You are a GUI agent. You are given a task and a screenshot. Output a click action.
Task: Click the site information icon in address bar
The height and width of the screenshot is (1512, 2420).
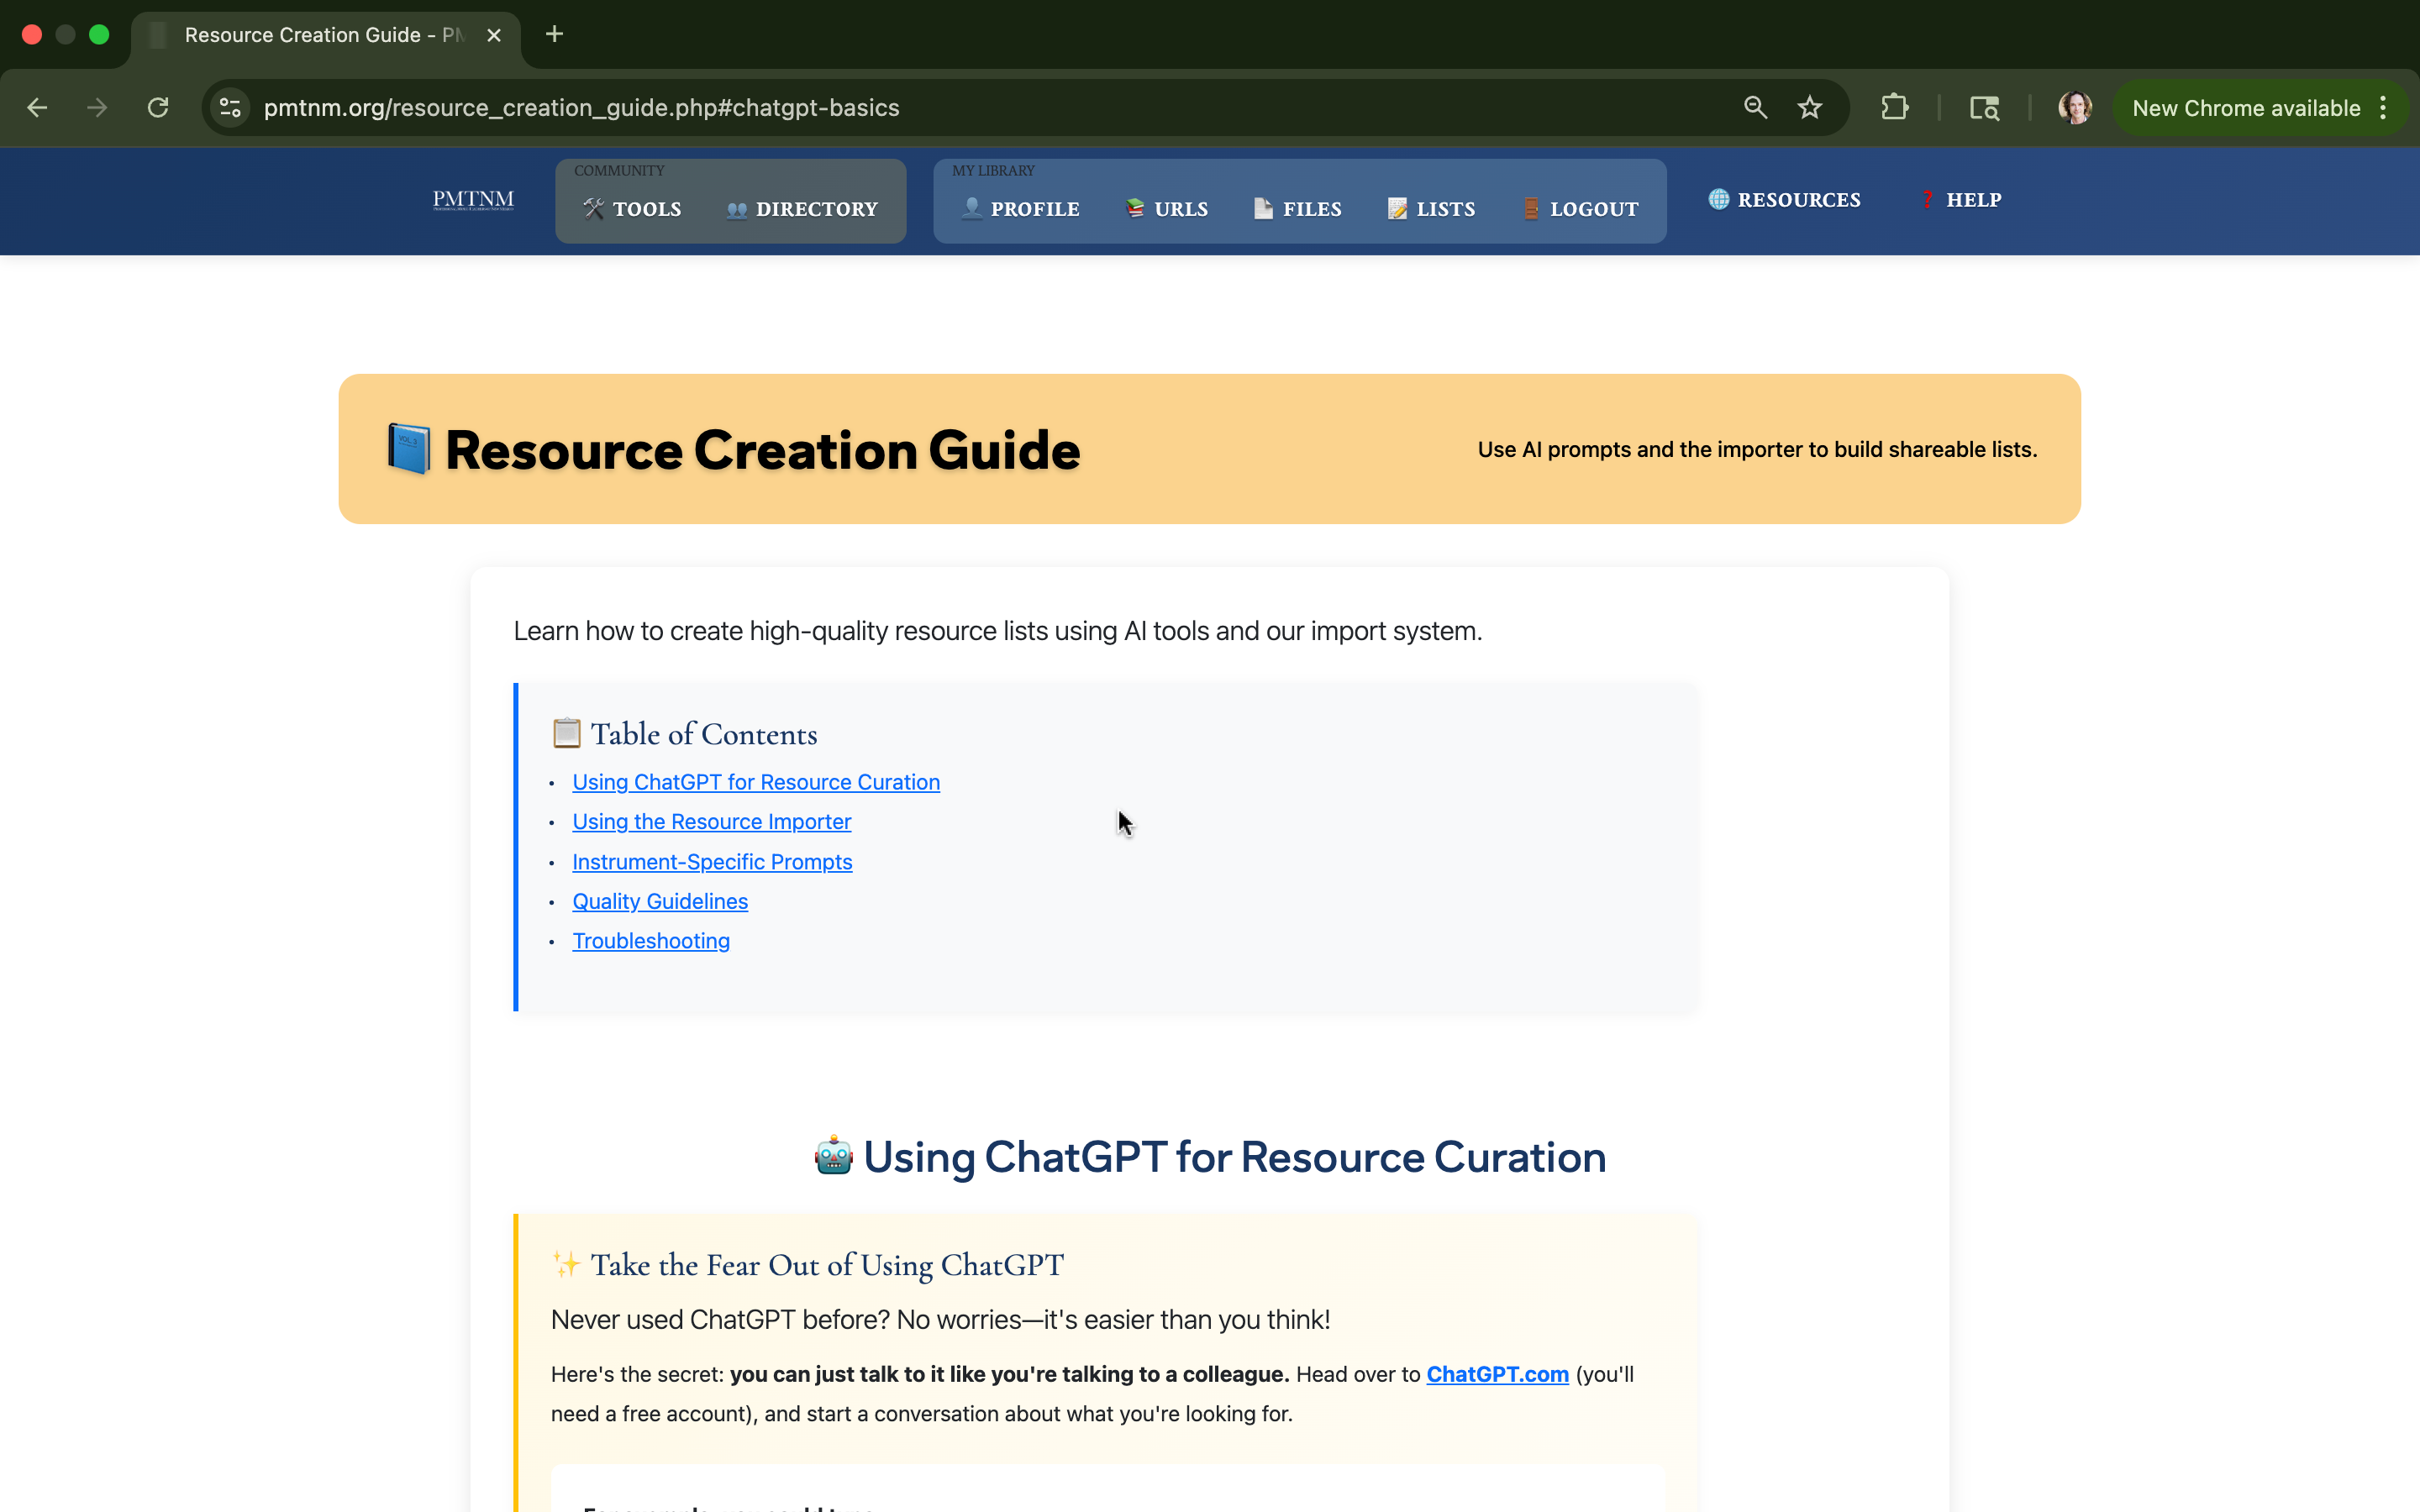coord(231,108)
